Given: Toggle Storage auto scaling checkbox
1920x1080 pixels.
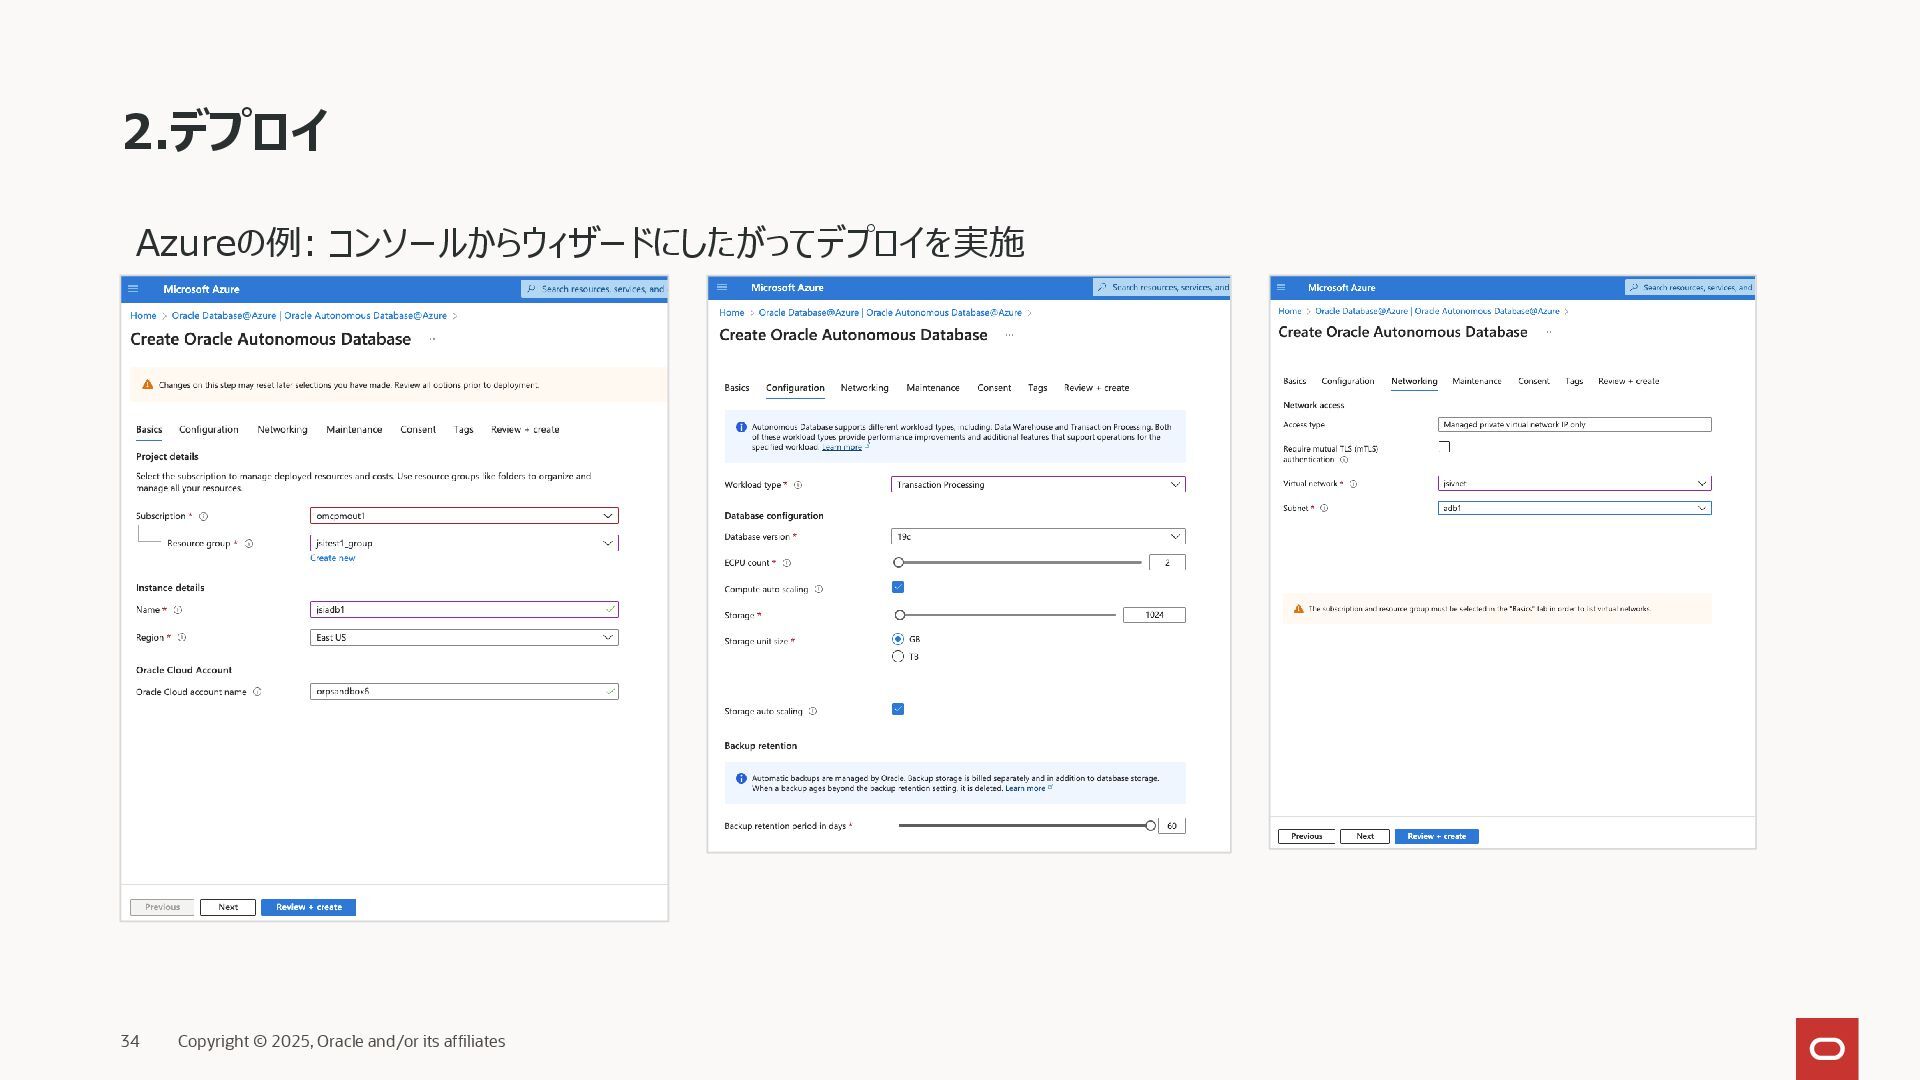Looking at the screenshot, I should [x=898, y=710].
